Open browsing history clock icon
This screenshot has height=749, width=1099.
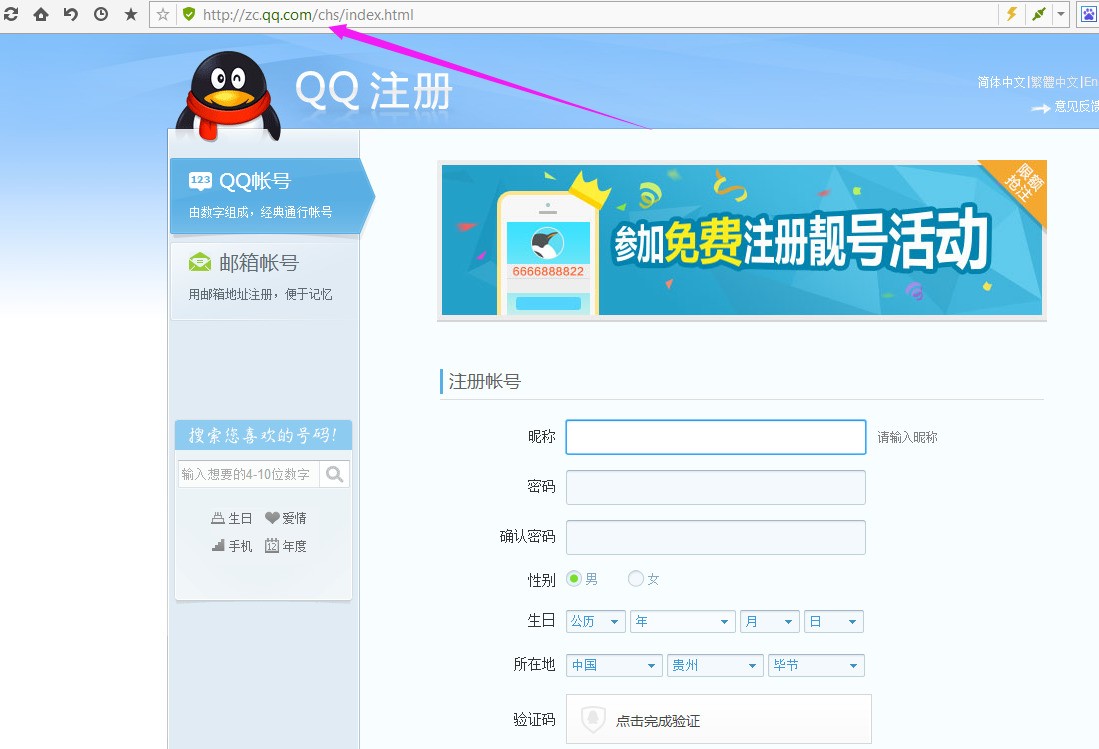coord(101,14)
